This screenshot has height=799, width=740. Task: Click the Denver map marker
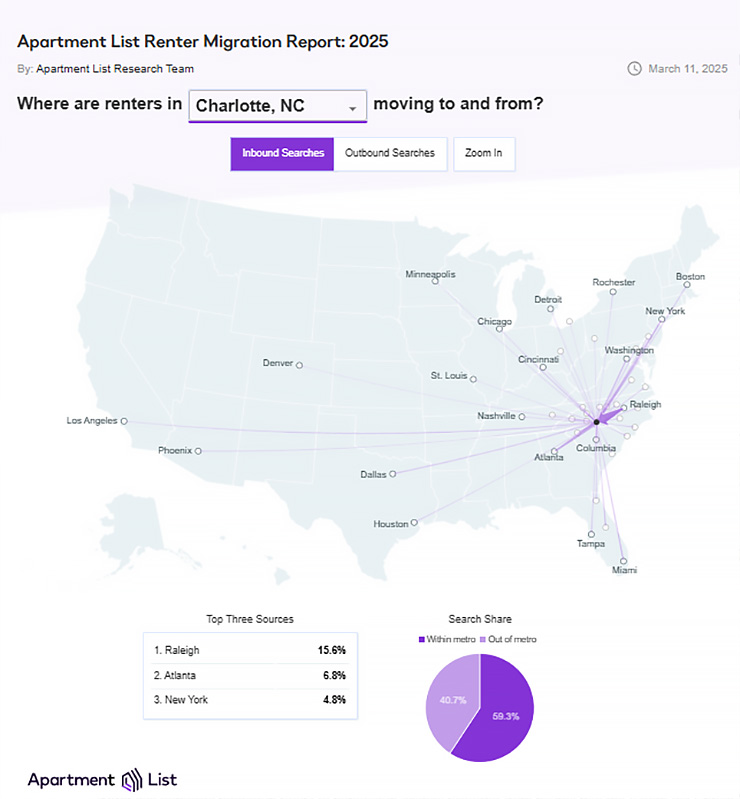click(x=299, y=365)
